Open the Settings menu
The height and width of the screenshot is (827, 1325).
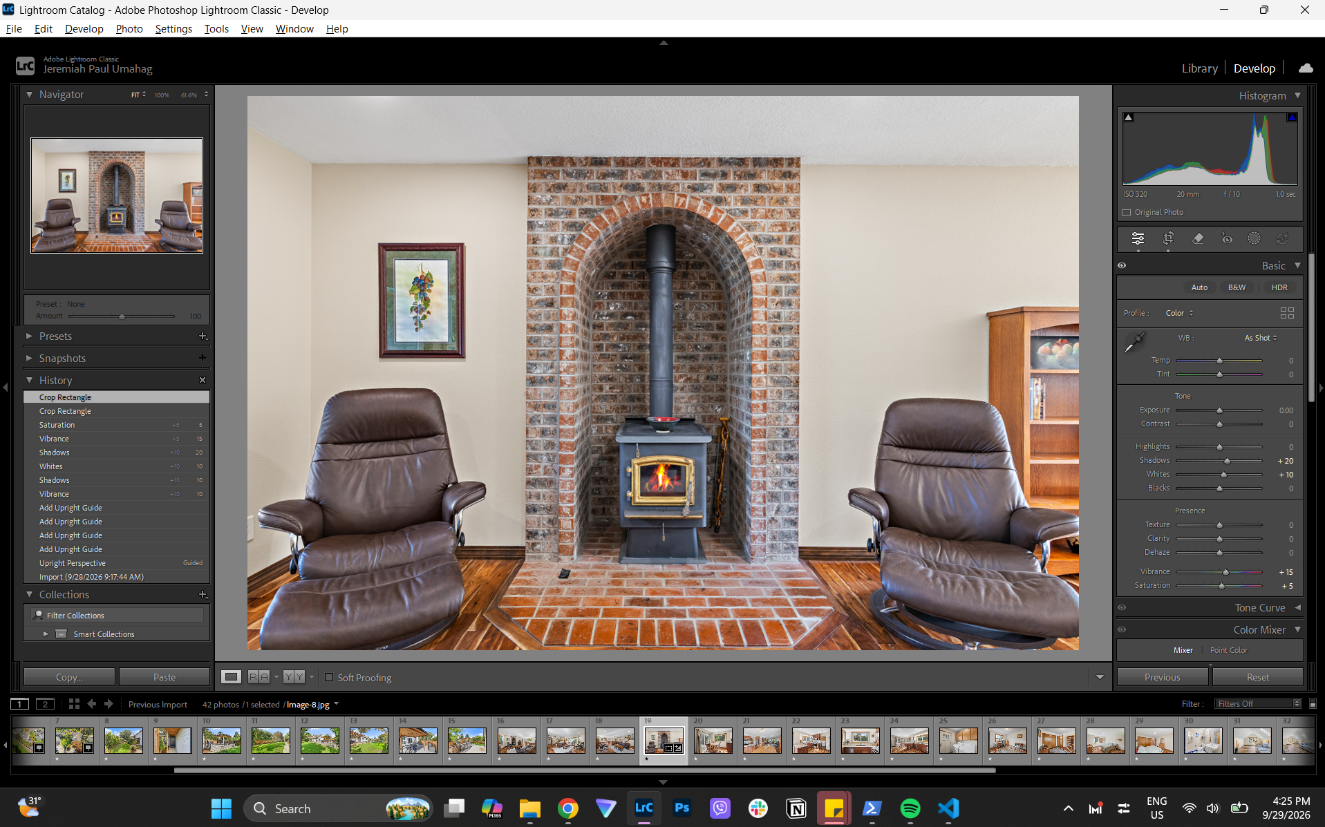pyautogui.click(x=173, y=29)
